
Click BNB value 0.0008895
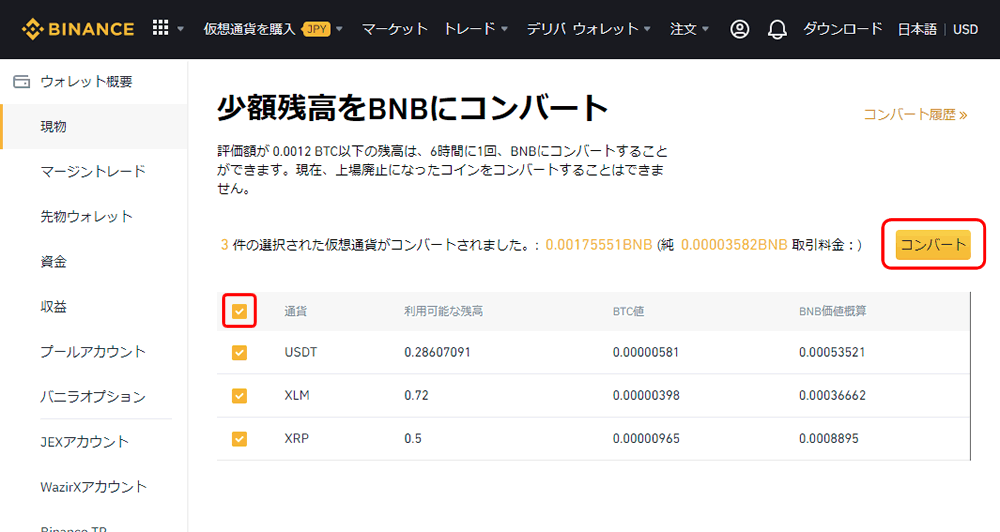point(828,438)
